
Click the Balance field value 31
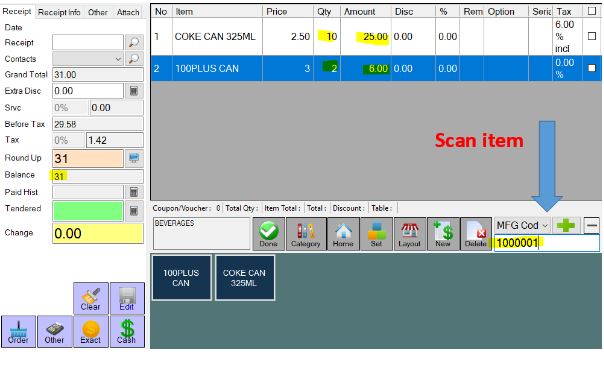(98, 176)
